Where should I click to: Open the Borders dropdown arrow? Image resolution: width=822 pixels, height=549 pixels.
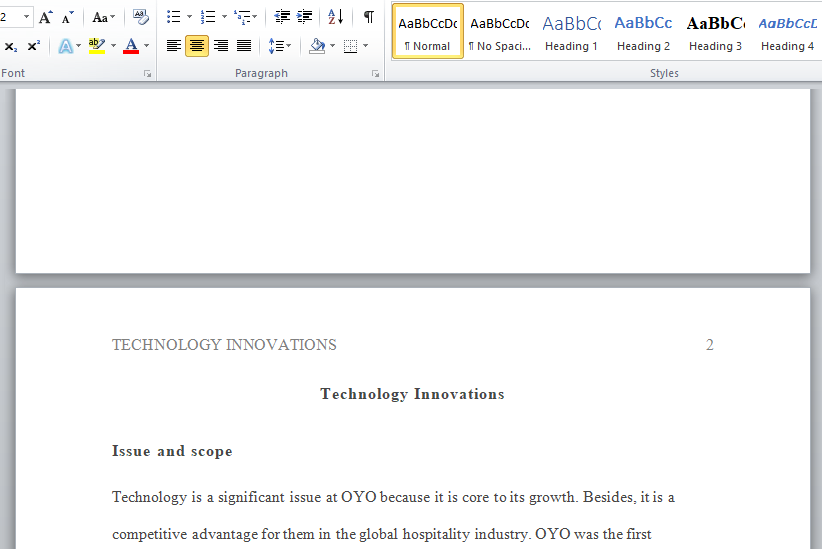(365, 46)
